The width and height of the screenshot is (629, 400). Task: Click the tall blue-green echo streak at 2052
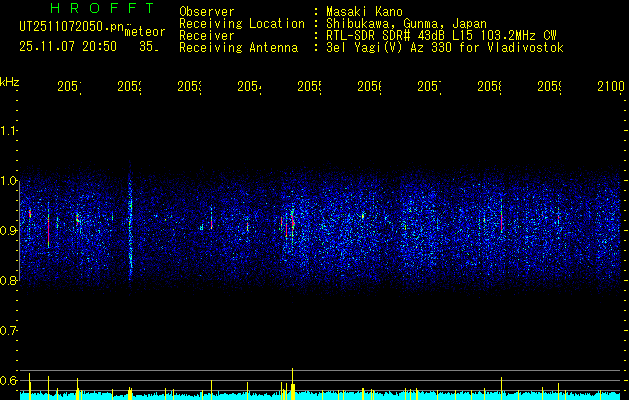(x=130, y=227)
